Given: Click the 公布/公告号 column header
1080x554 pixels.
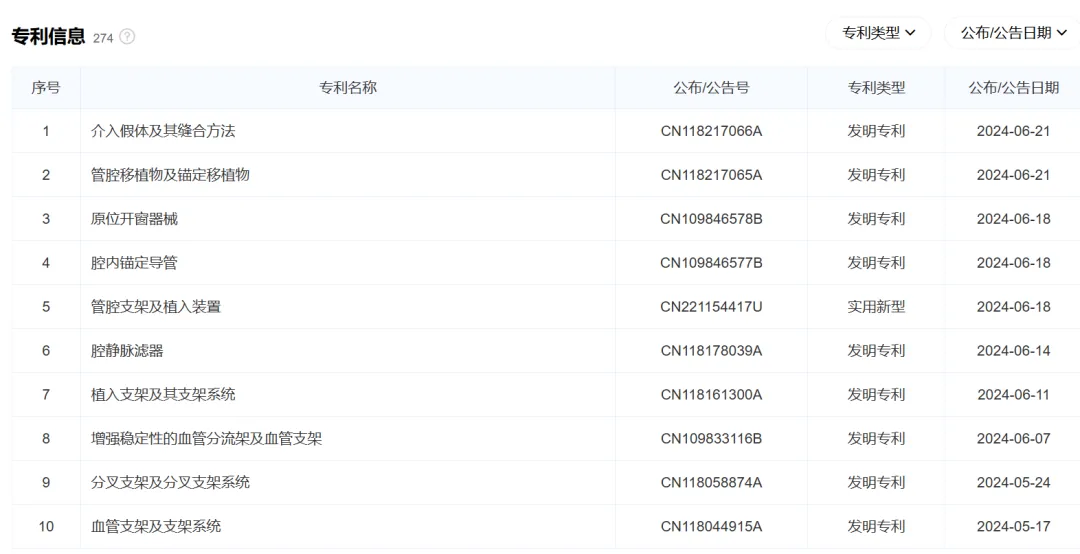Looking at the screenshot, I should click(x=710, y=87).
